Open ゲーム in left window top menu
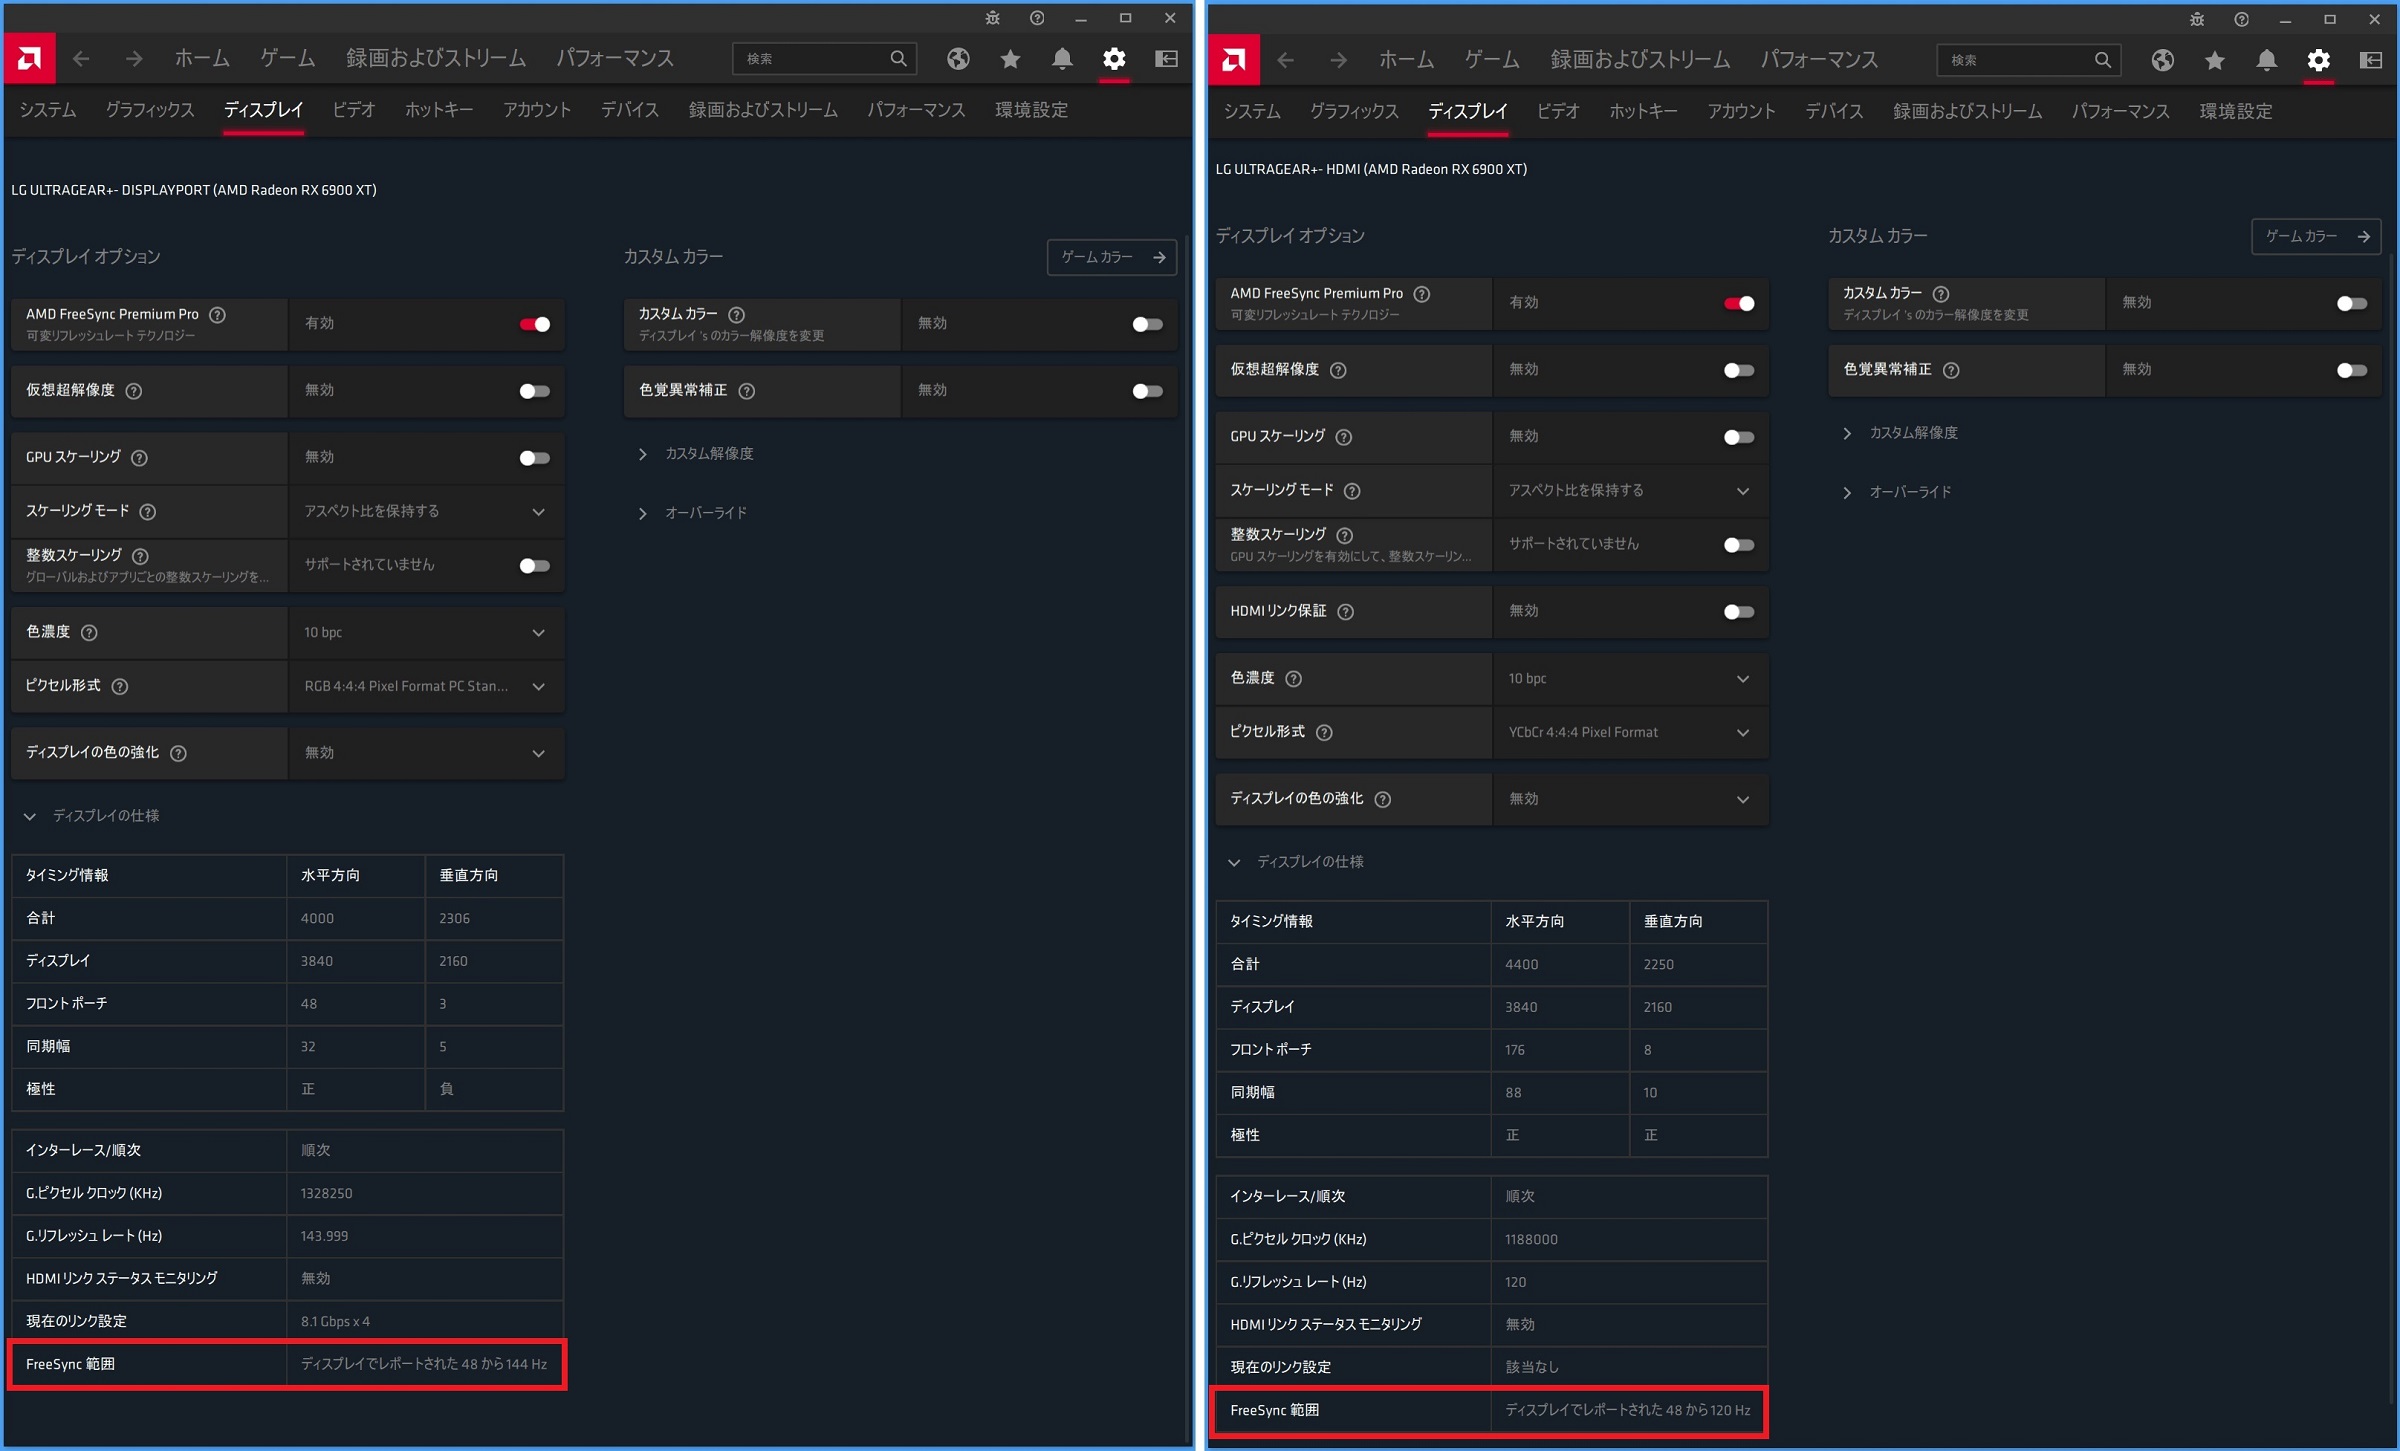 (x=288, y=59)
